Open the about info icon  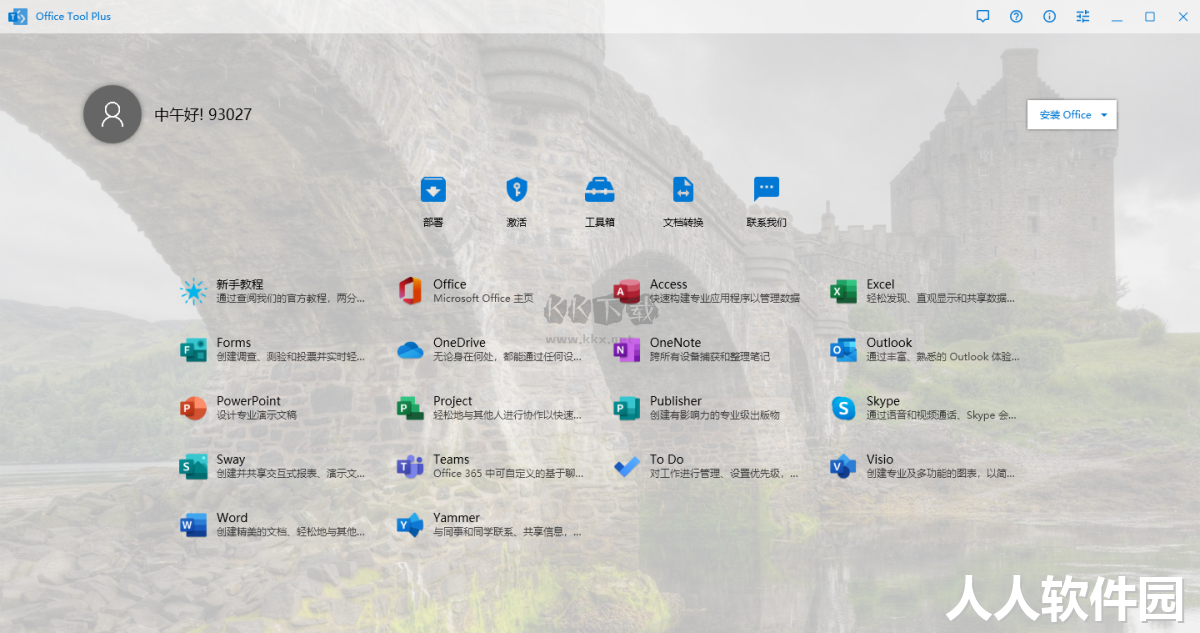coord(1049,16)
